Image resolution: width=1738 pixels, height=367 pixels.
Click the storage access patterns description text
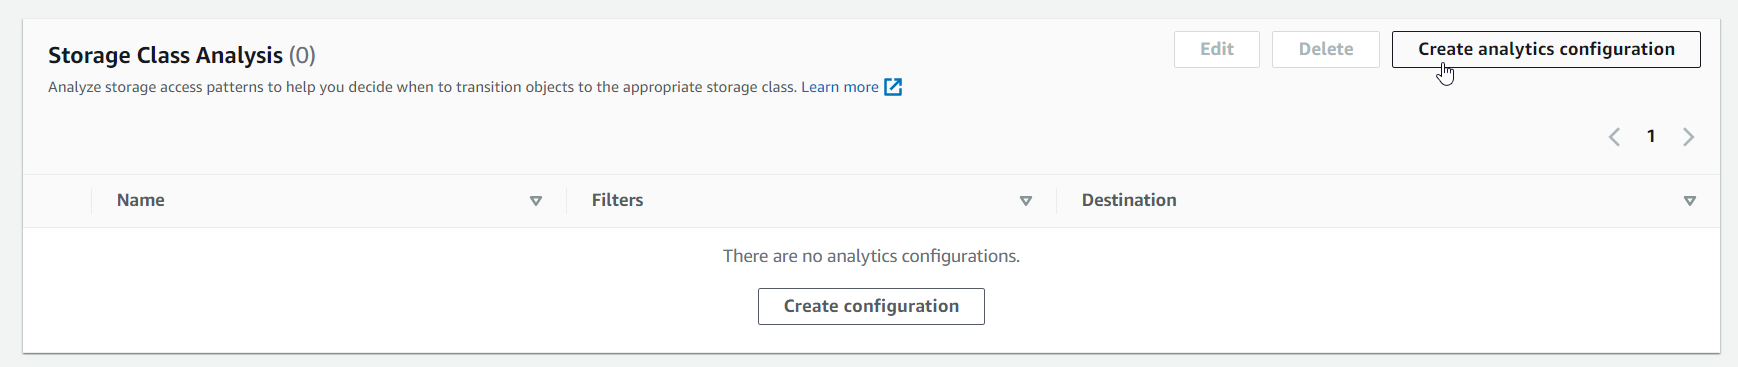click(x=422, y=87)
